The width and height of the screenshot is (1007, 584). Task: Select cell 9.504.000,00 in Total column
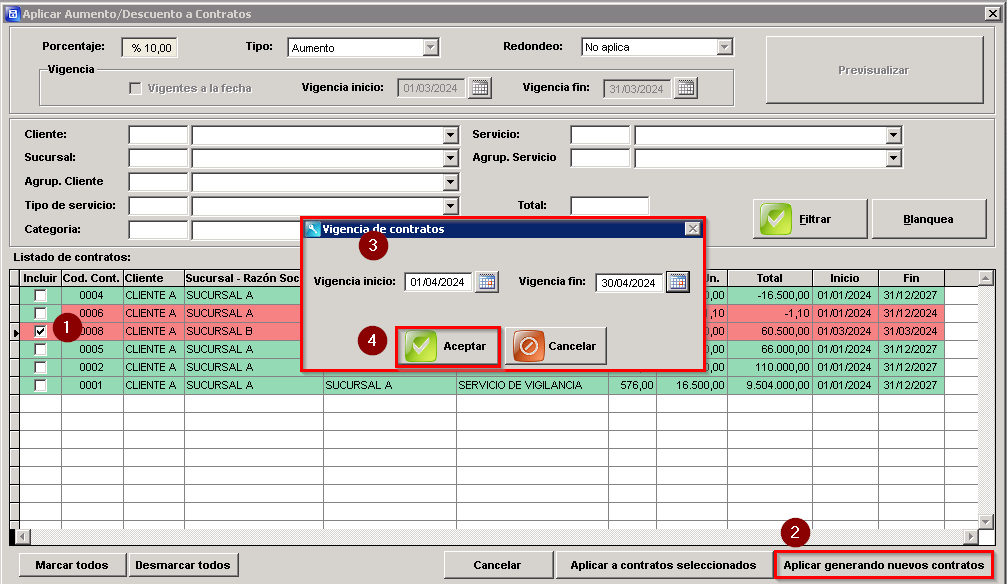click(769, 385)
